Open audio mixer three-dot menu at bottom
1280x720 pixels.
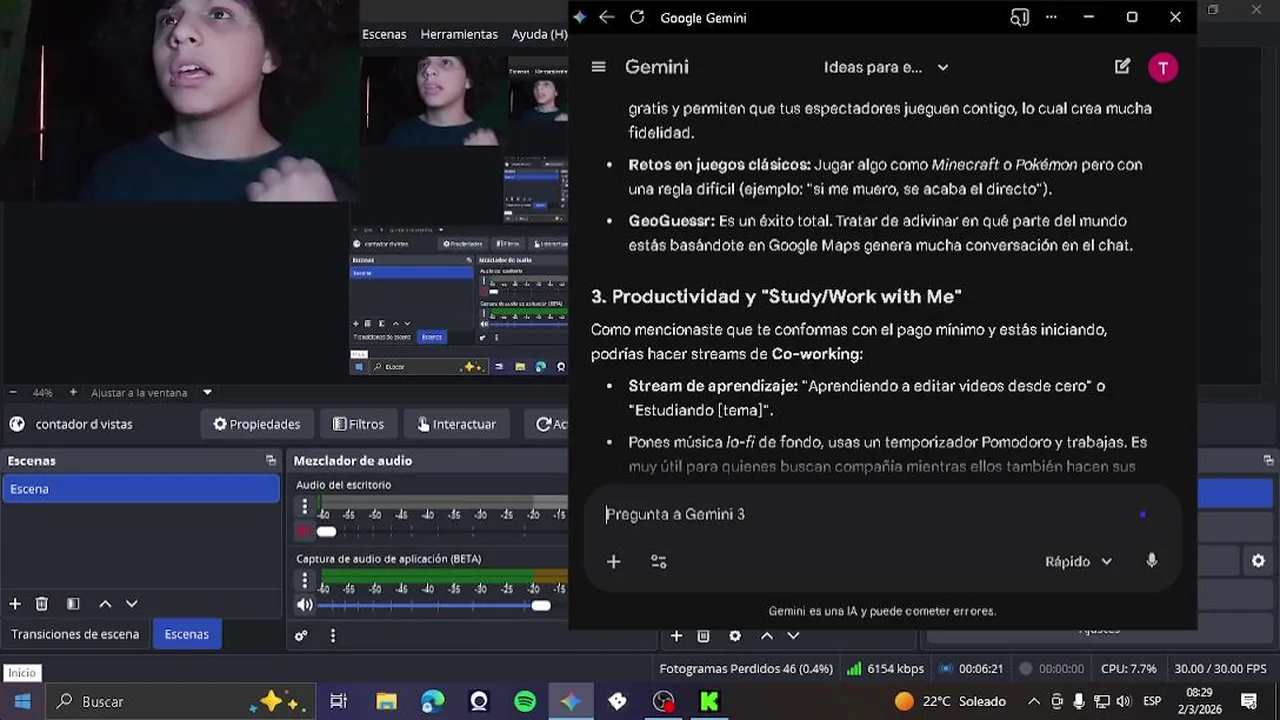(333, 635)
